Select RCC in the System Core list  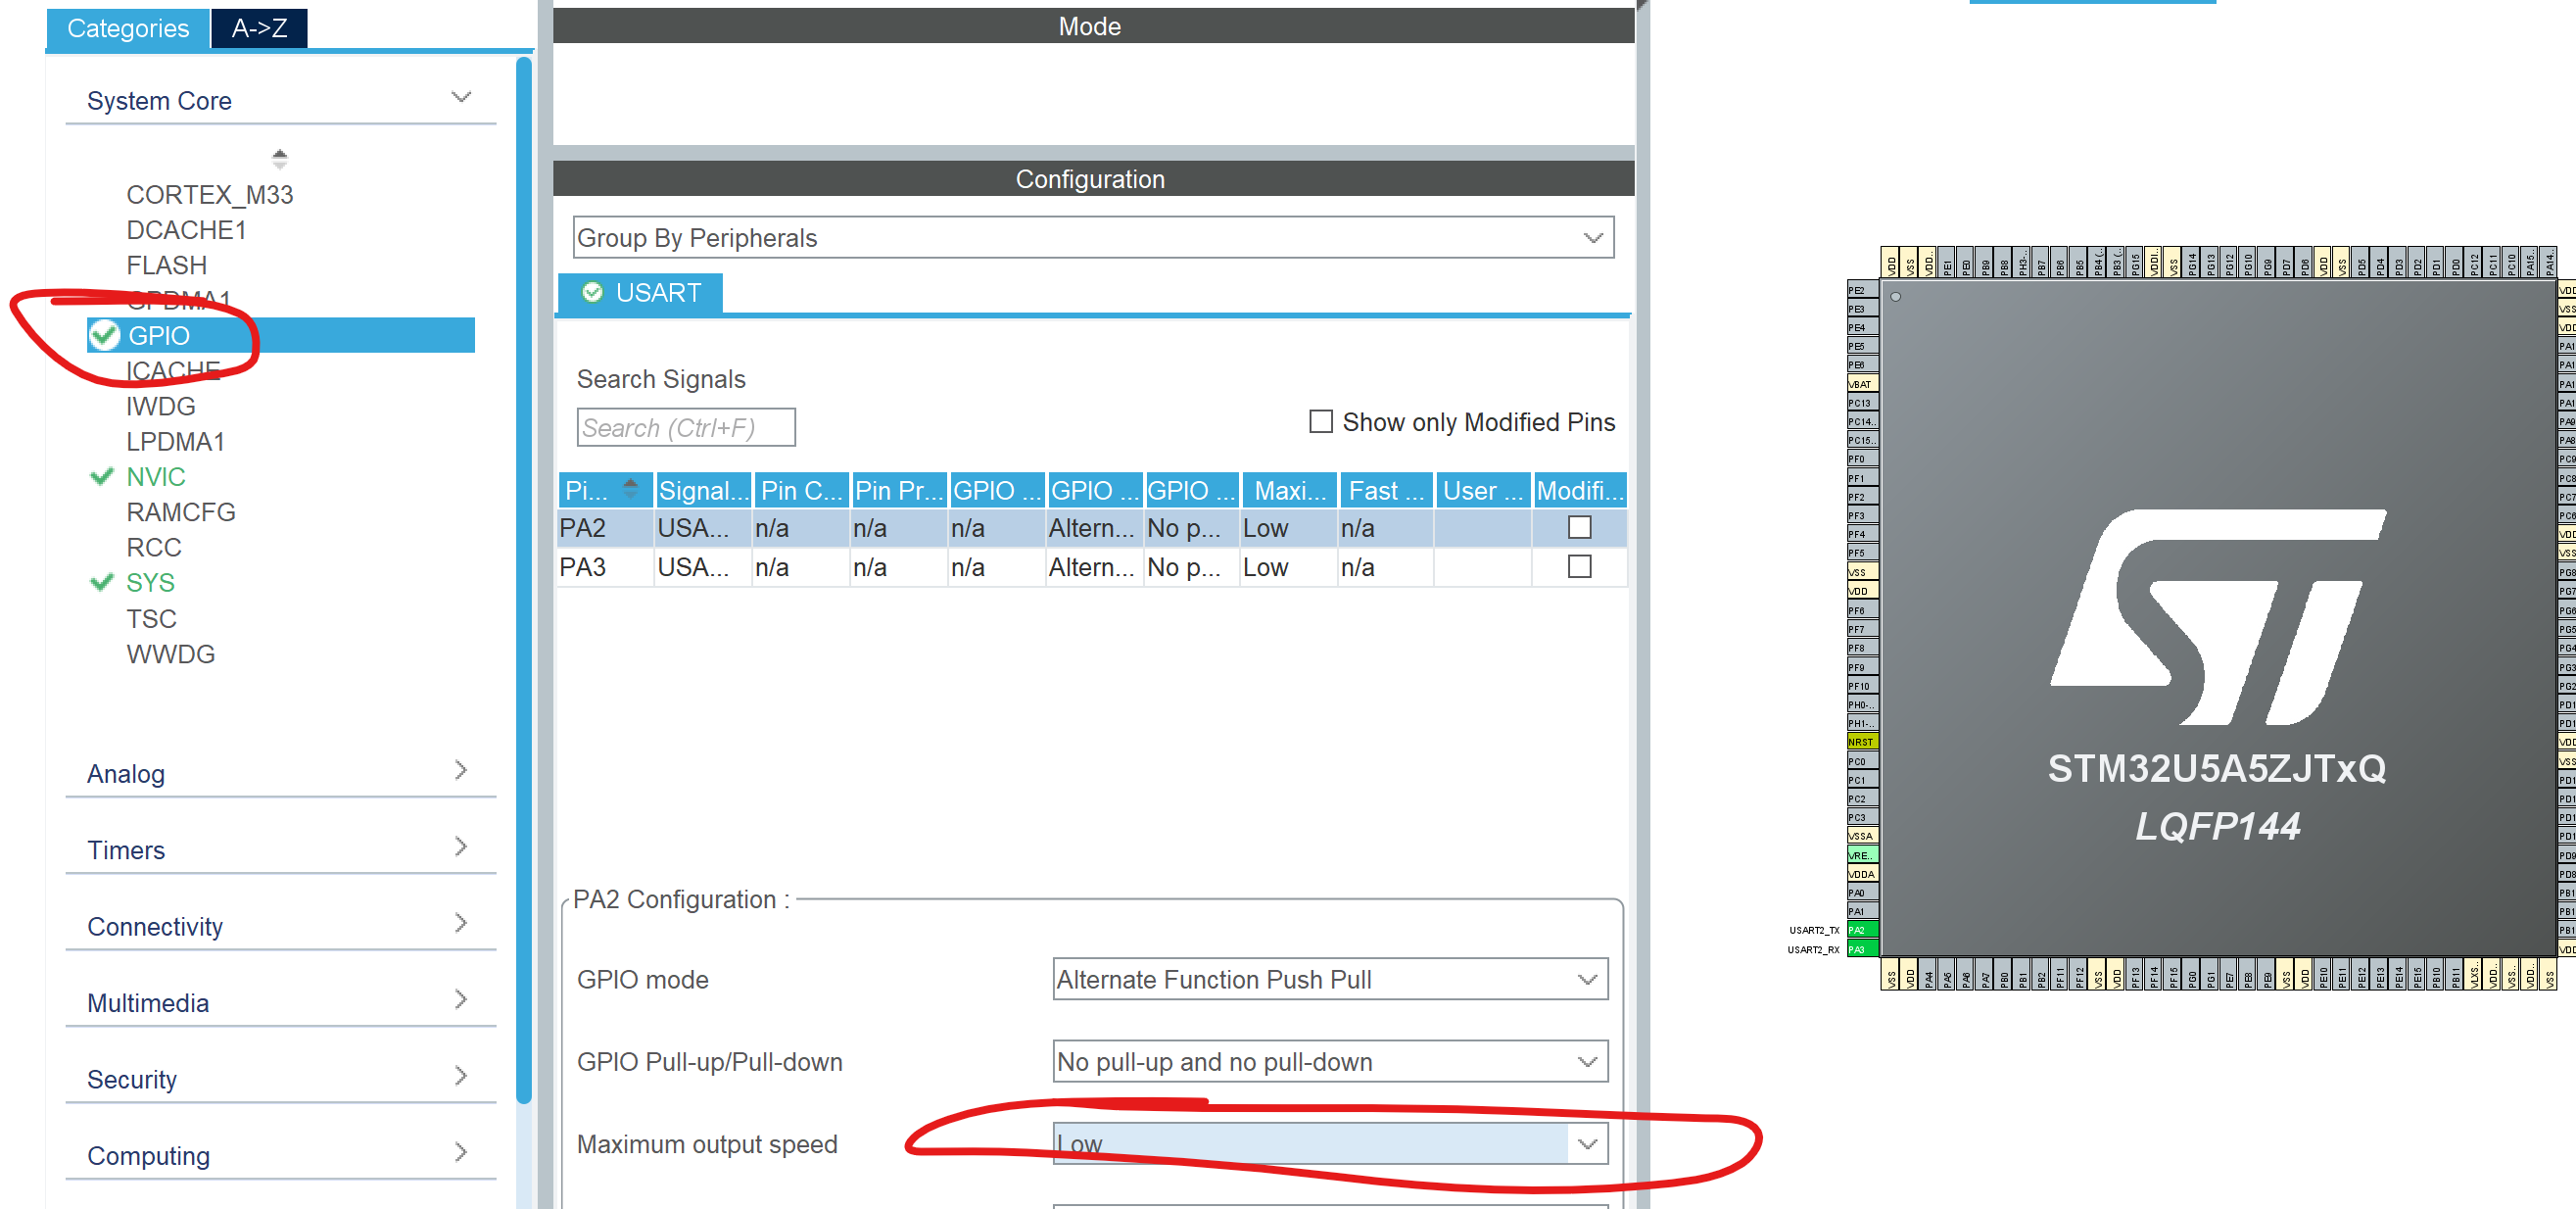coord(153,547)
